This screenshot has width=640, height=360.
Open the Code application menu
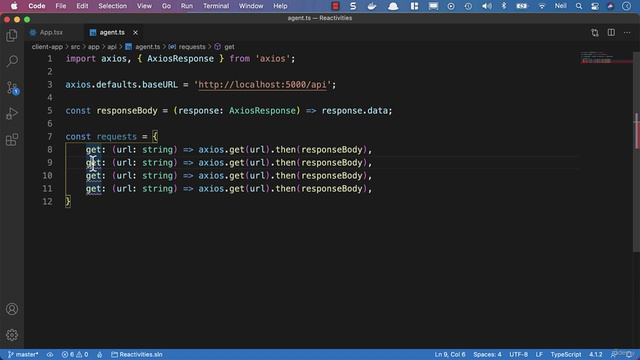(37, 6)
